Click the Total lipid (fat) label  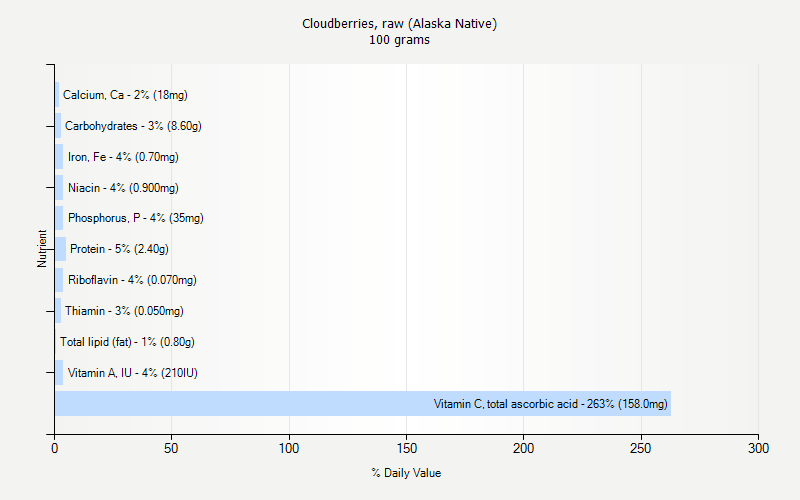[127, 342]
